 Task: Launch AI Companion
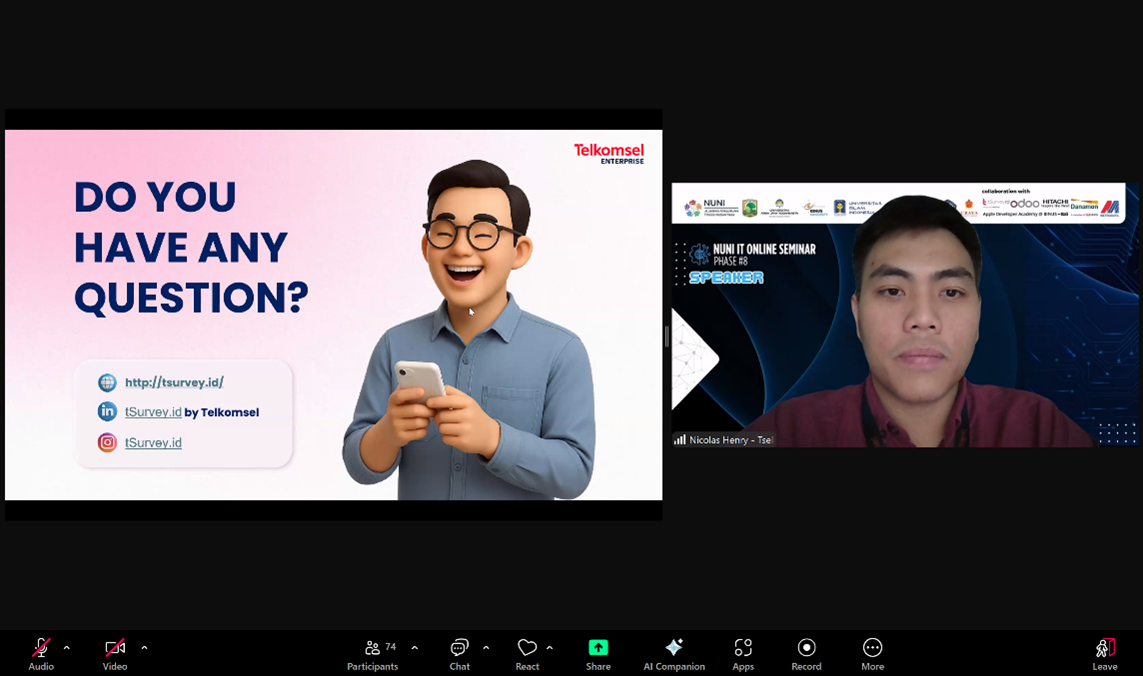tap(674, 653)
